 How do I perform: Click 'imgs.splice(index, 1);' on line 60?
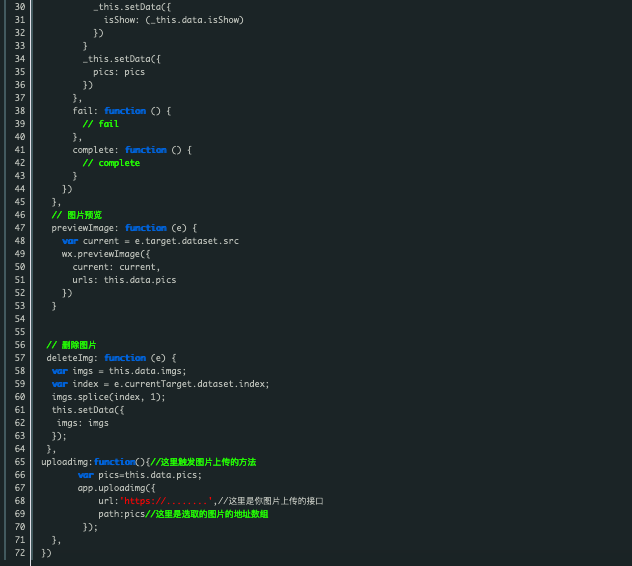pyautogui.click(x=108, y=397)
